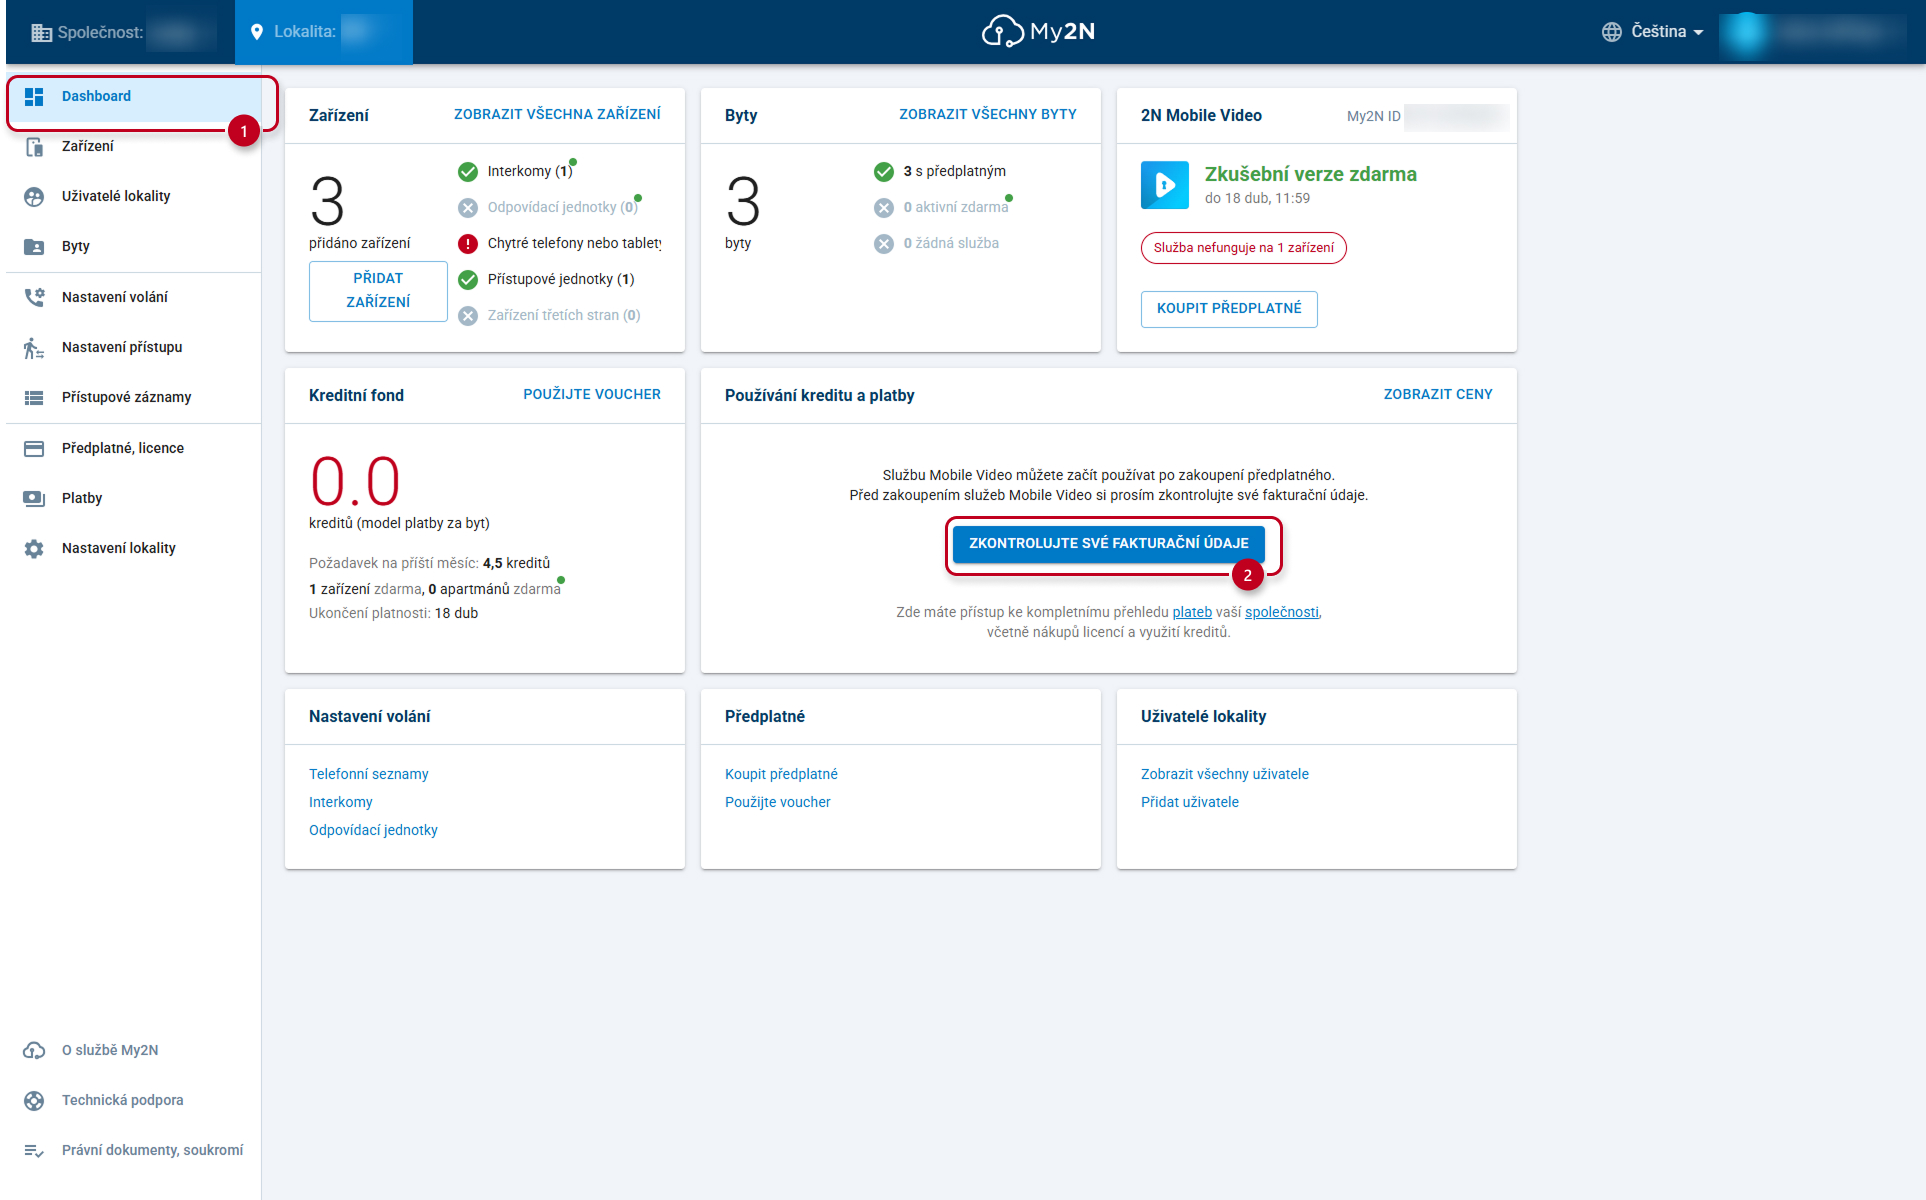Click the Zařízení device icon in sidebar

(34, 146)
